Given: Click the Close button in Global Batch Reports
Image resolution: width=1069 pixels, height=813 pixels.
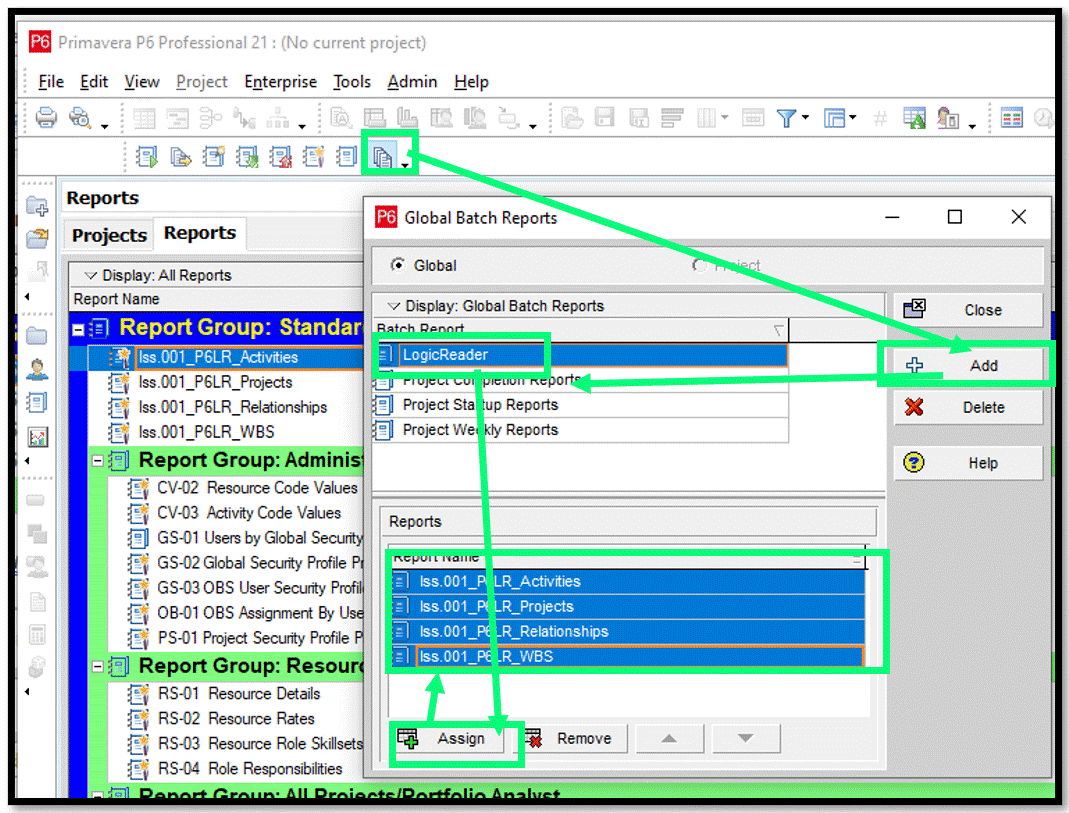Looking at the screenshot, I should (968, 310).
